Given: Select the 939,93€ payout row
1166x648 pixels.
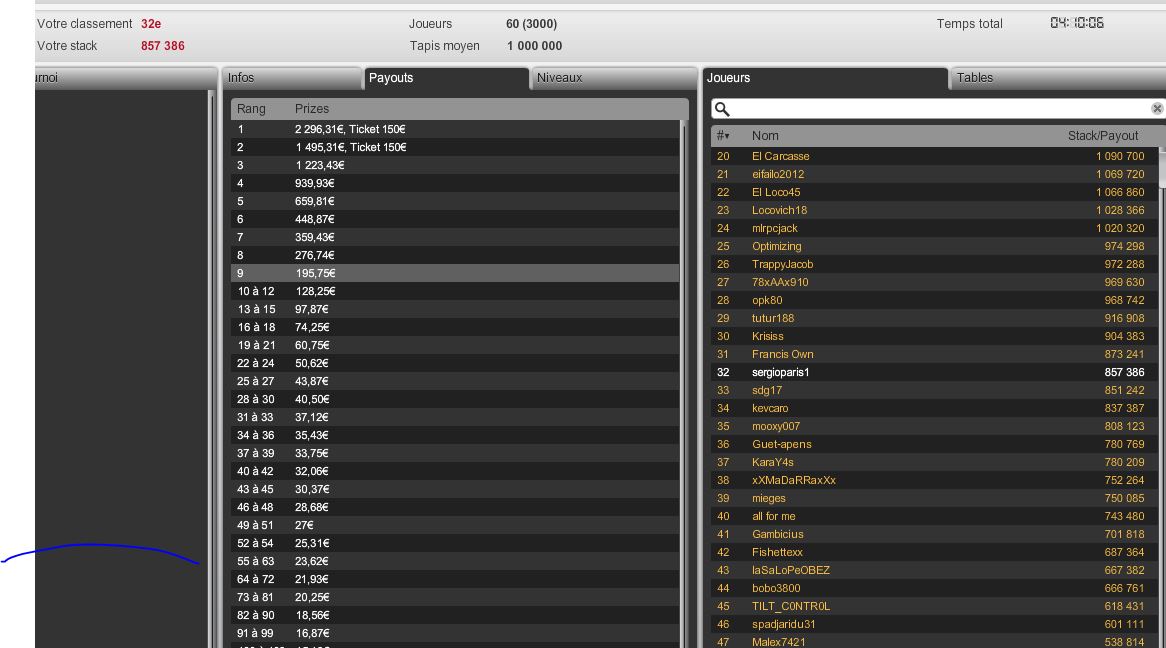Looking at the screenshot, I should click(455, 183).
